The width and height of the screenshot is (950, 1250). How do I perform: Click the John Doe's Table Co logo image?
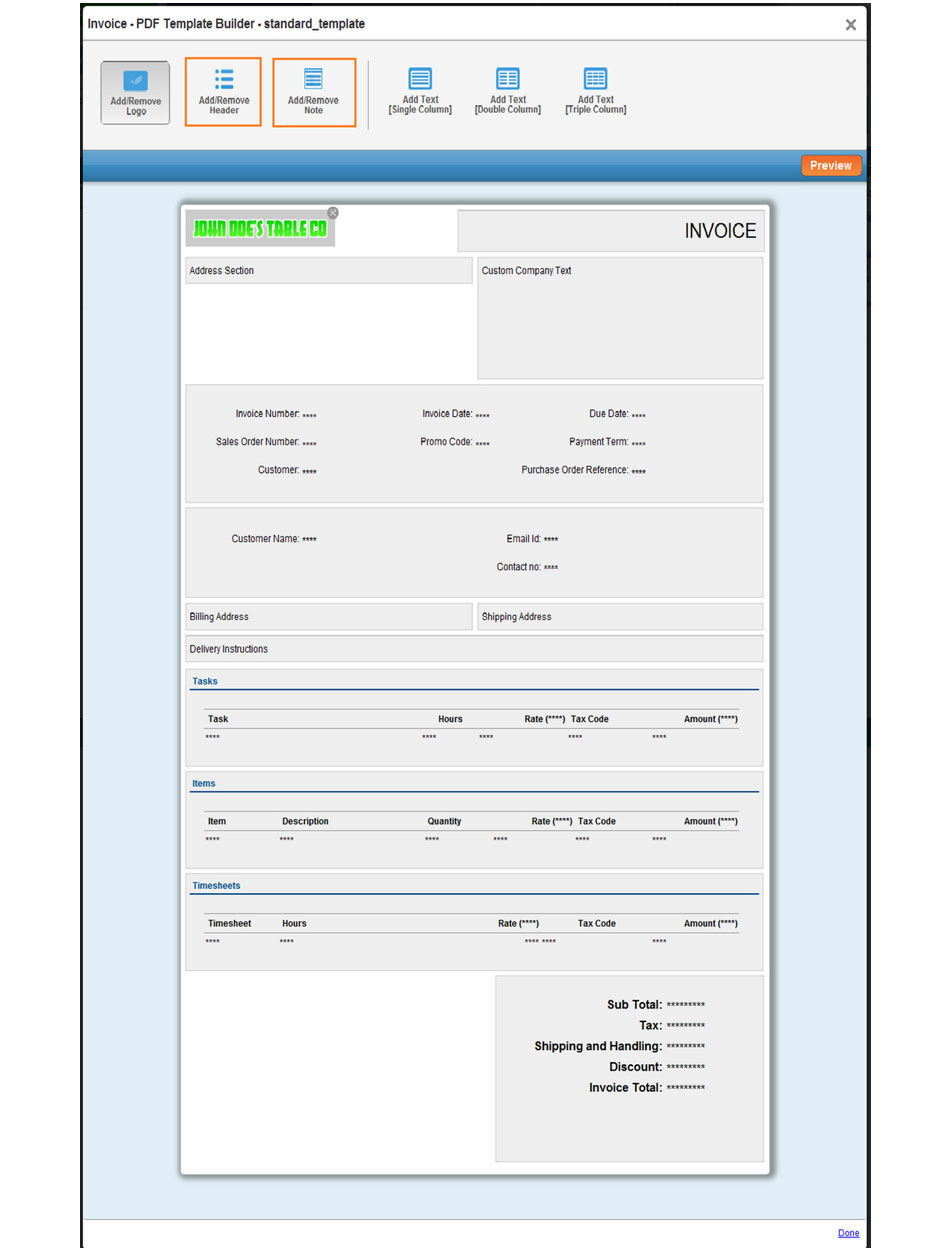pyautogui.click(x=260, y=228)
